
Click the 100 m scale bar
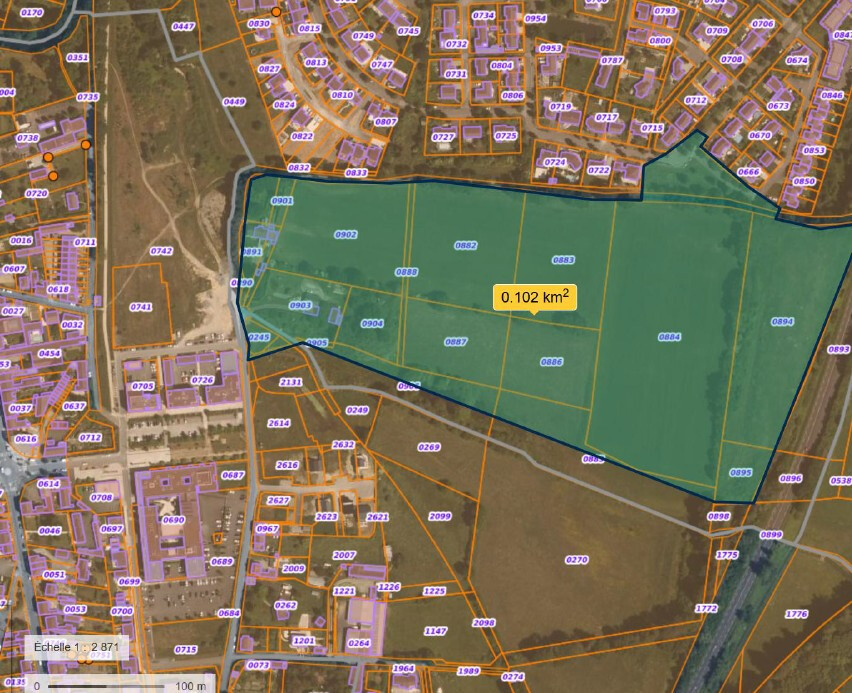tap(120, 686)
